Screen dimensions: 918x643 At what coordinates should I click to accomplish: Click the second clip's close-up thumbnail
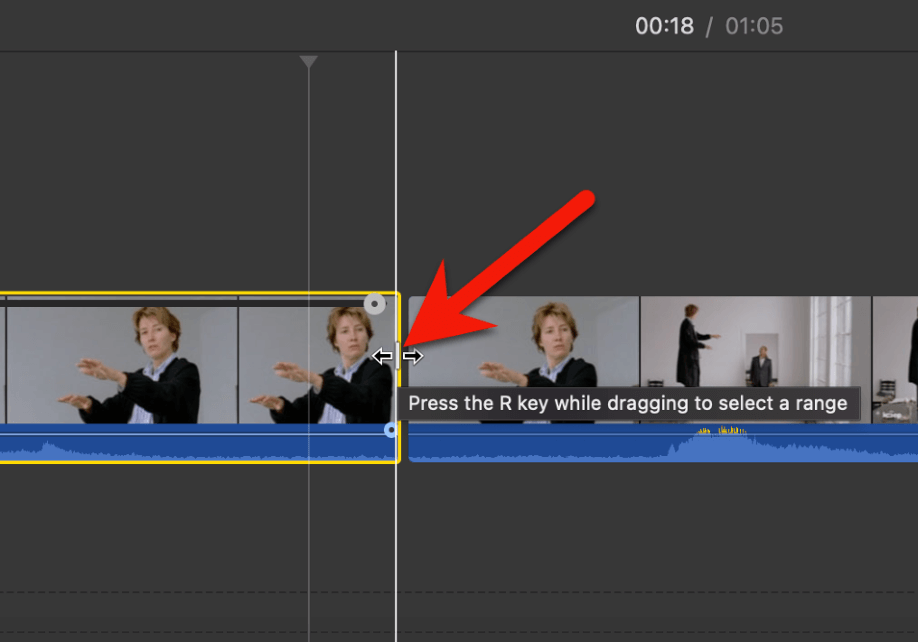[524, 359]
